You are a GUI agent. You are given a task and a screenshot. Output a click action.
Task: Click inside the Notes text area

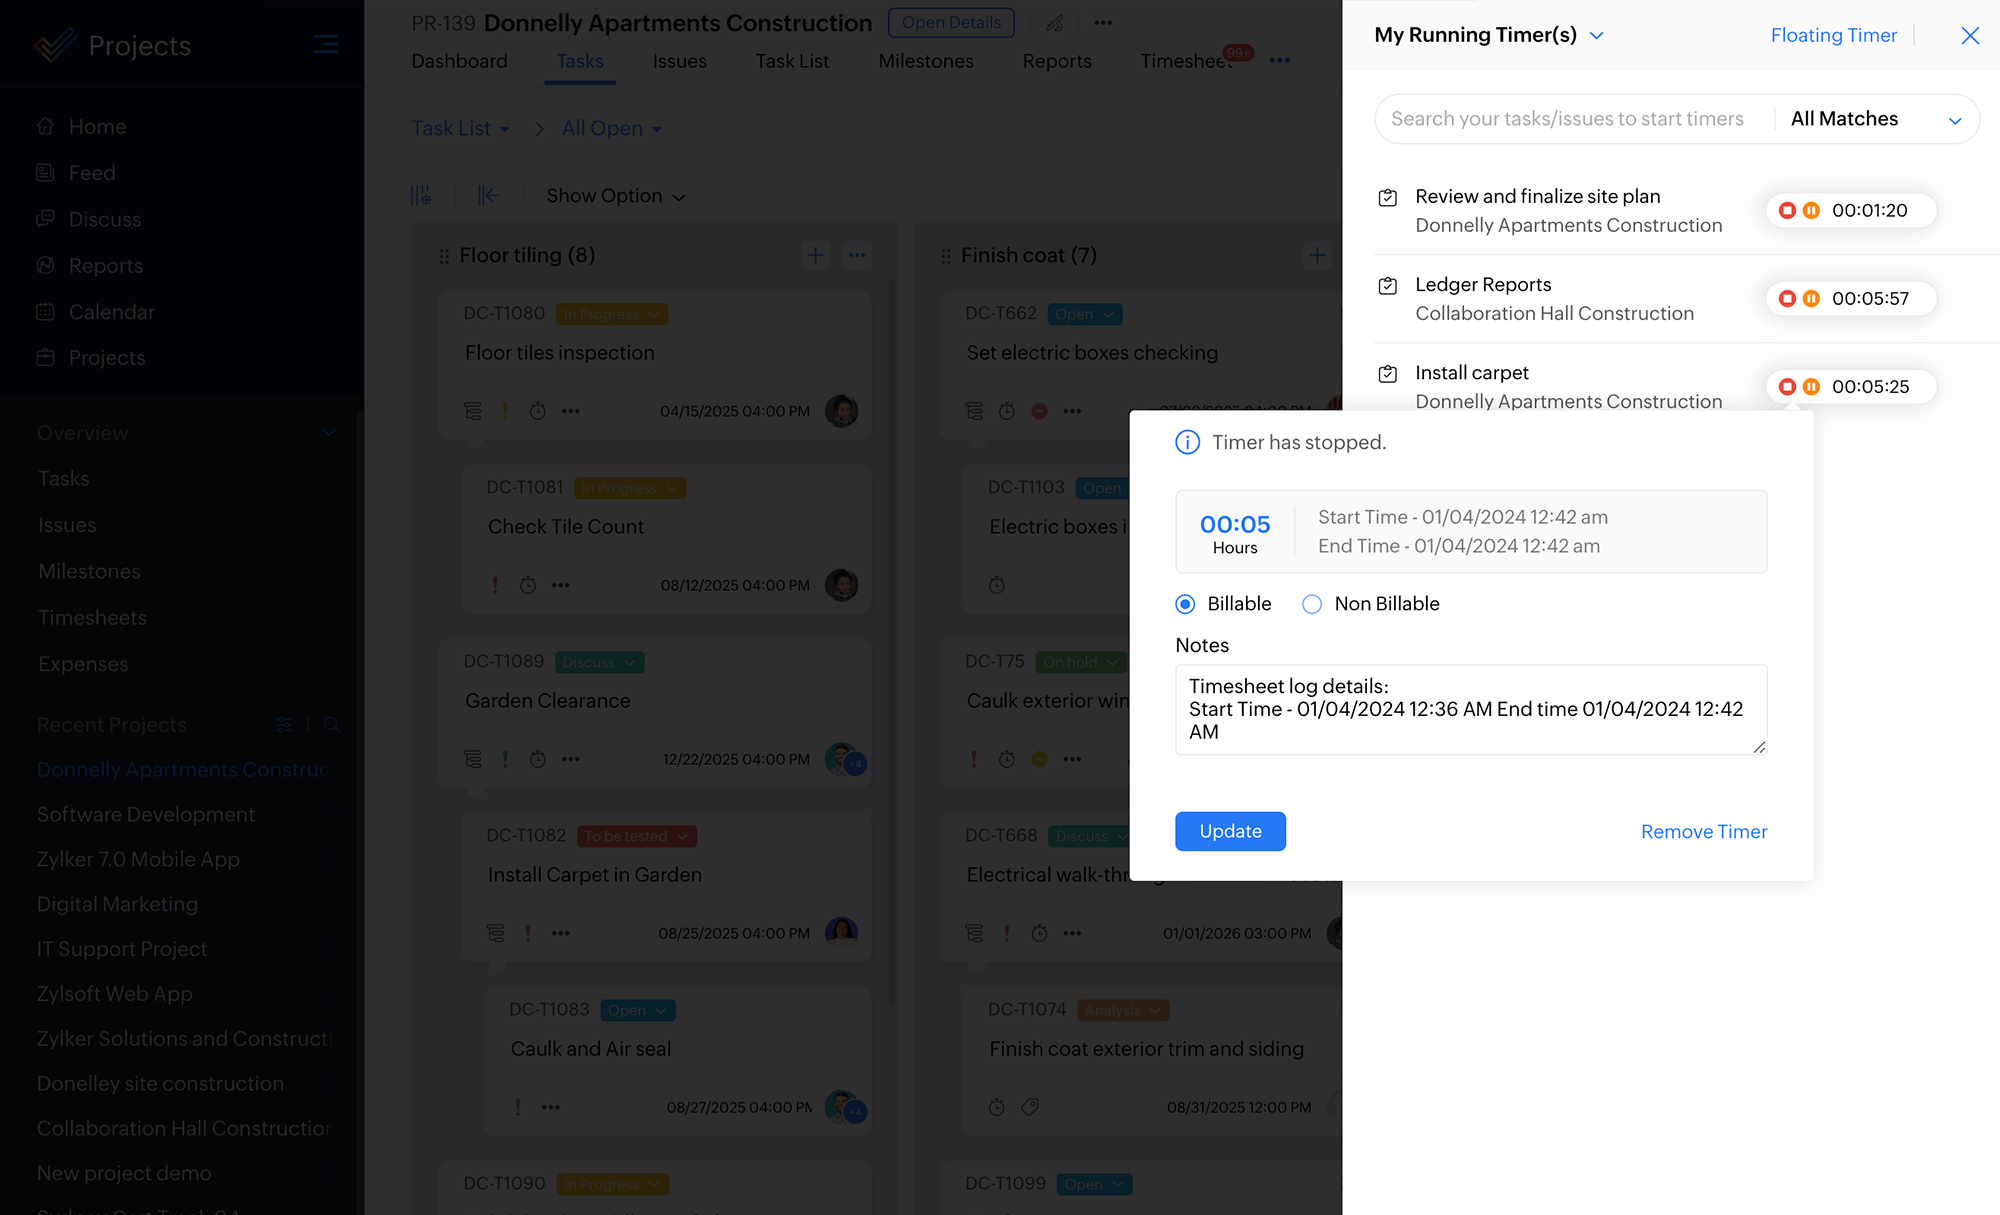pyautogui.click(x=1470, y=709)
